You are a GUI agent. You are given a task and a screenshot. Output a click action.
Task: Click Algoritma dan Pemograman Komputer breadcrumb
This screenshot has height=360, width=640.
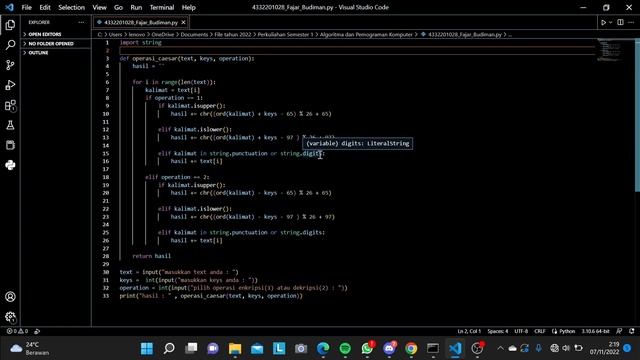pyautogui.click(x=366, y=35)
